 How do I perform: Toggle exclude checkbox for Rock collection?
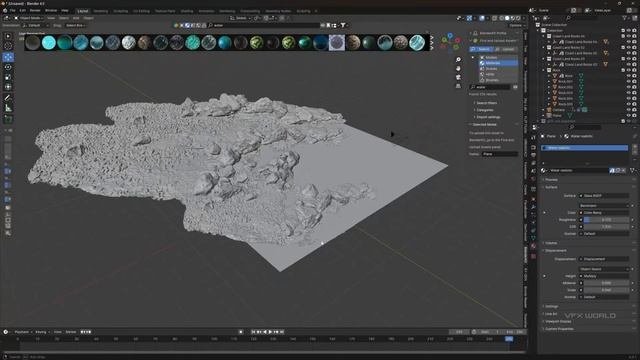[x=623, y=70]
